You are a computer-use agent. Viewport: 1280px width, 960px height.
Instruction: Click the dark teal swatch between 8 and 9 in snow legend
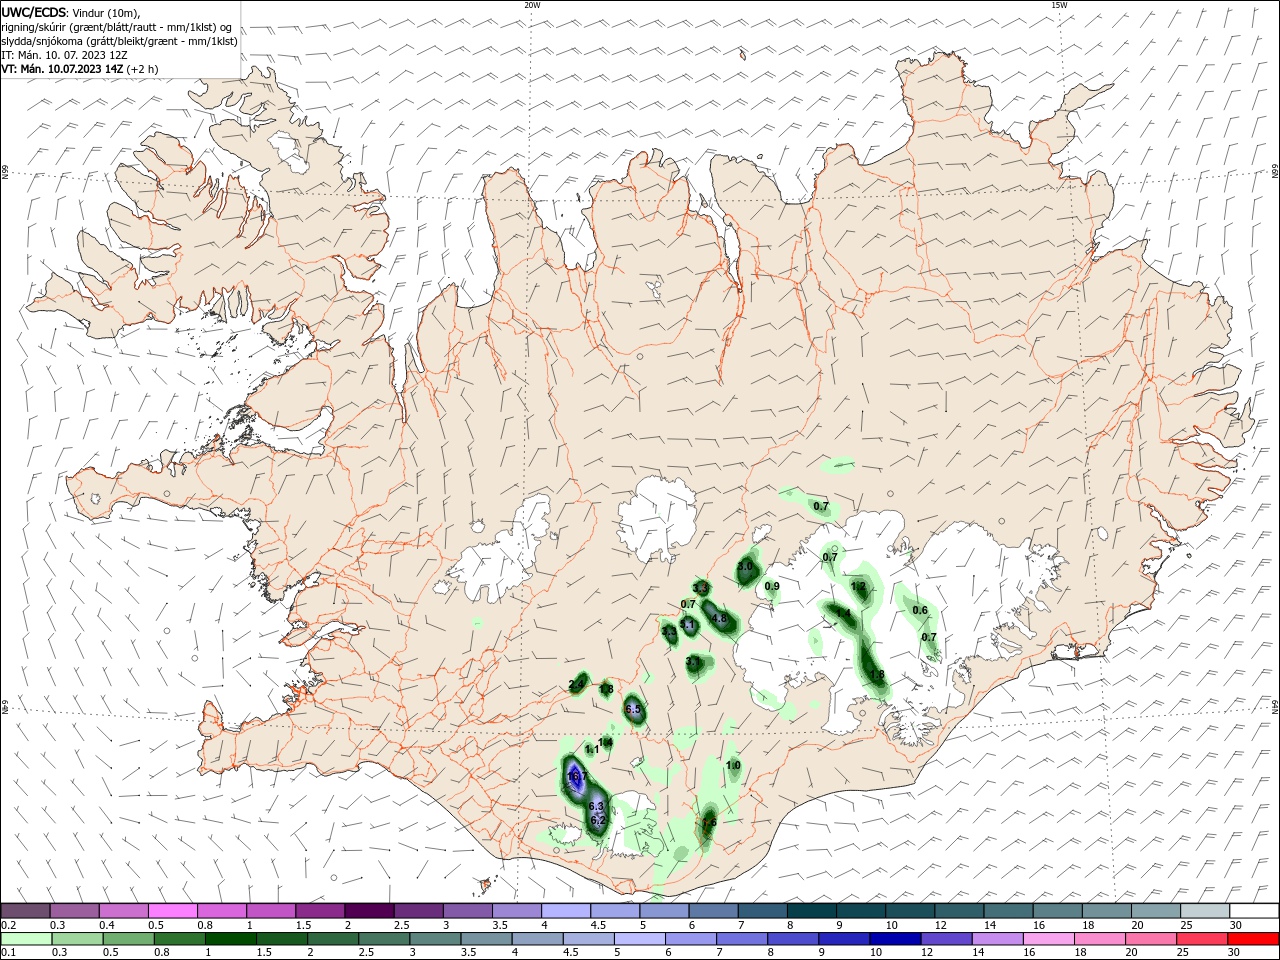(812, 911)
